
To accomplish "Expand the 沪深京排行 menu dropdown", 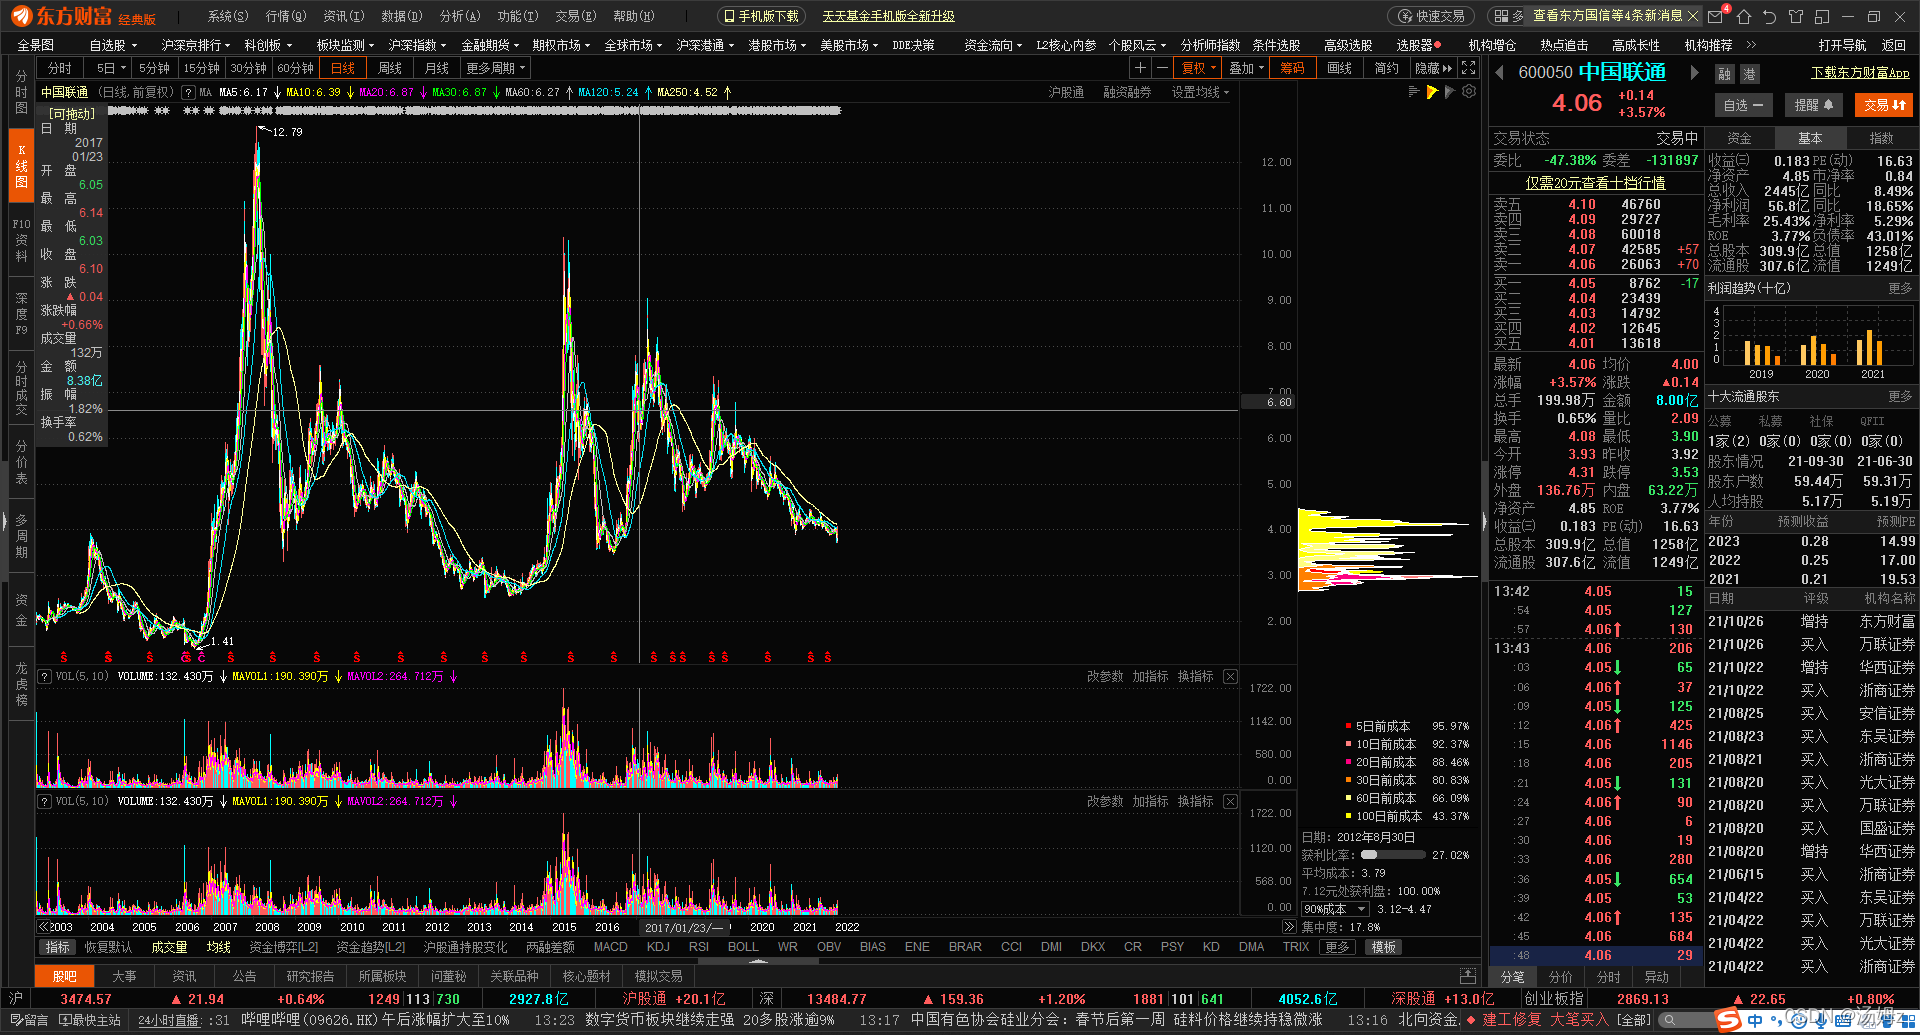I will tap(195, 45).
